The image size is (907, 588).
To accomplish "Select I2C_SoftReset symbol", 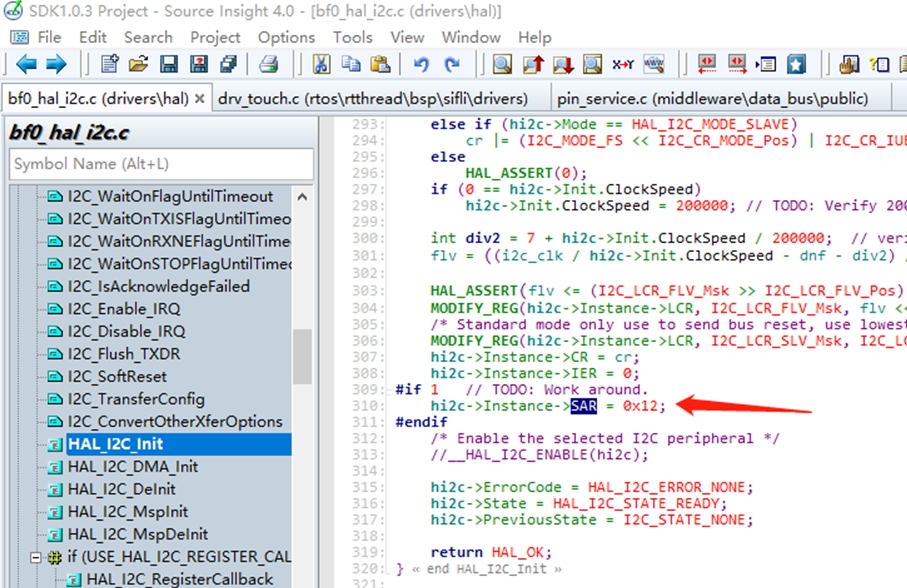I will 117,376.
